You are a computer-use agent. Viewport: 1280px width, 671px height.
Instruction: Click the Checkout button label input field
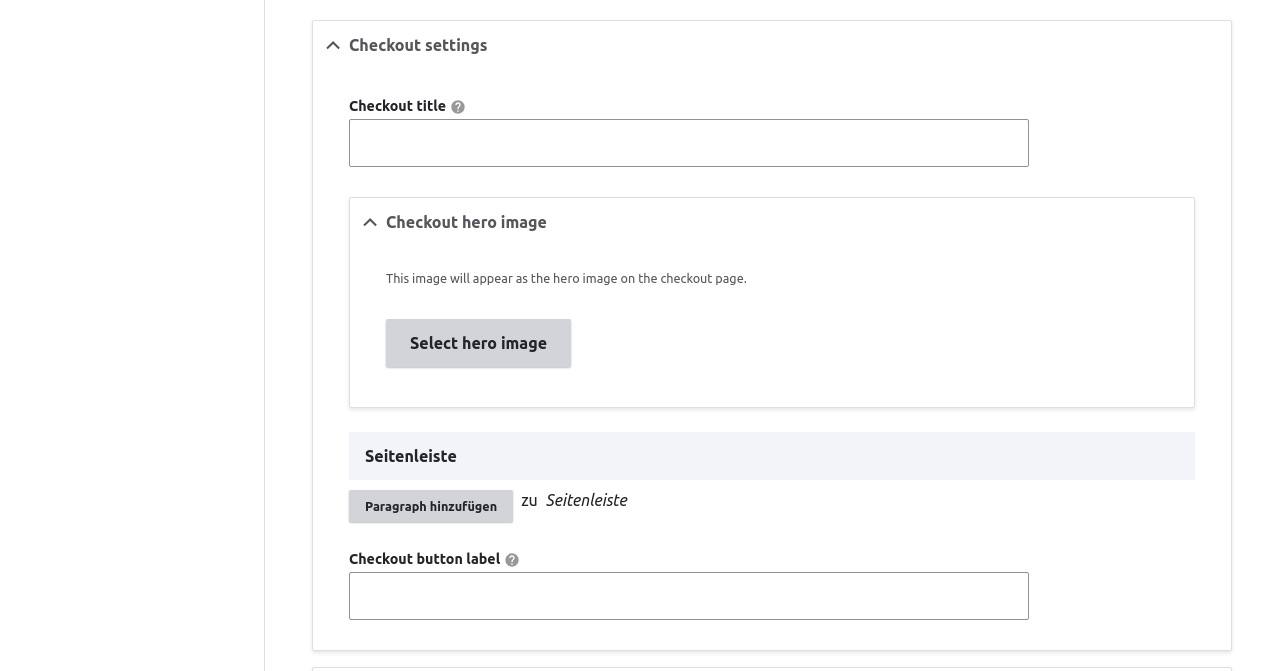pos(688,596)
